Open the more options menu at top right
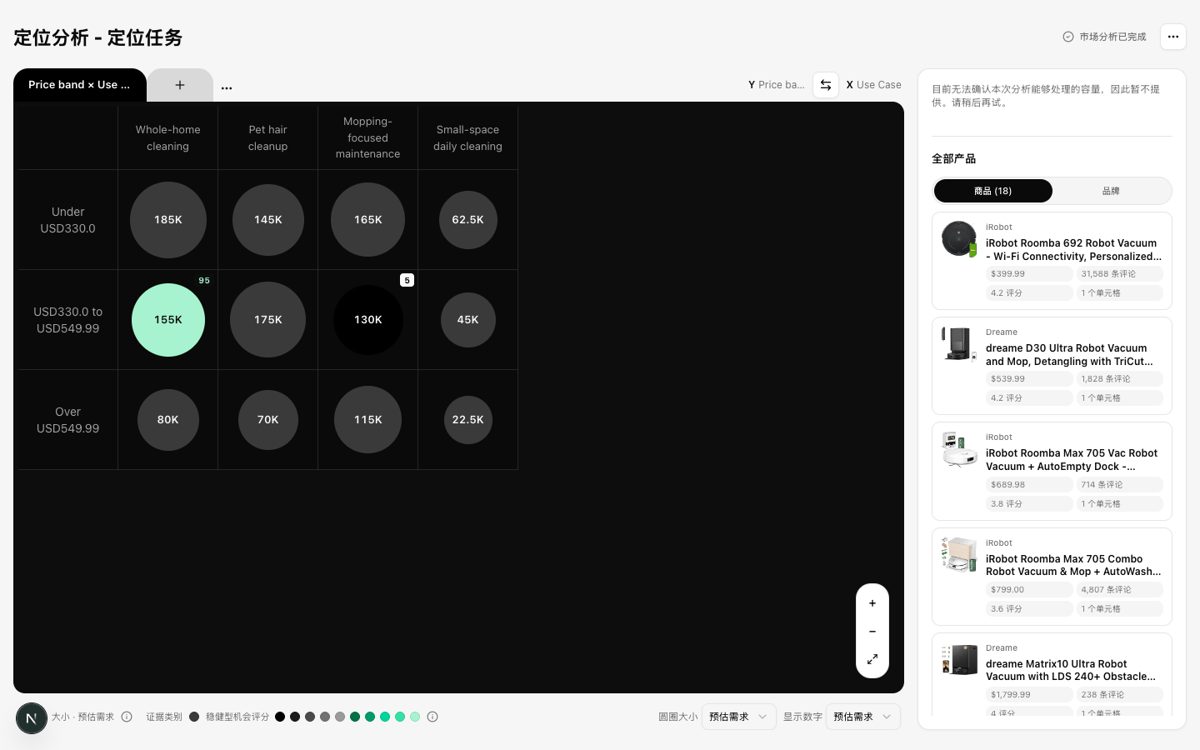The image size is (1200, 750). click(1173, 37)
